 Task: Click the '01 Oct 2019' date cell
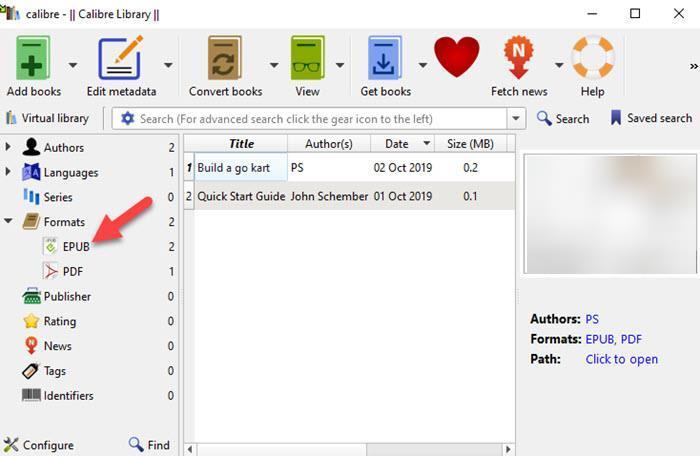click(x=403, y=196)
